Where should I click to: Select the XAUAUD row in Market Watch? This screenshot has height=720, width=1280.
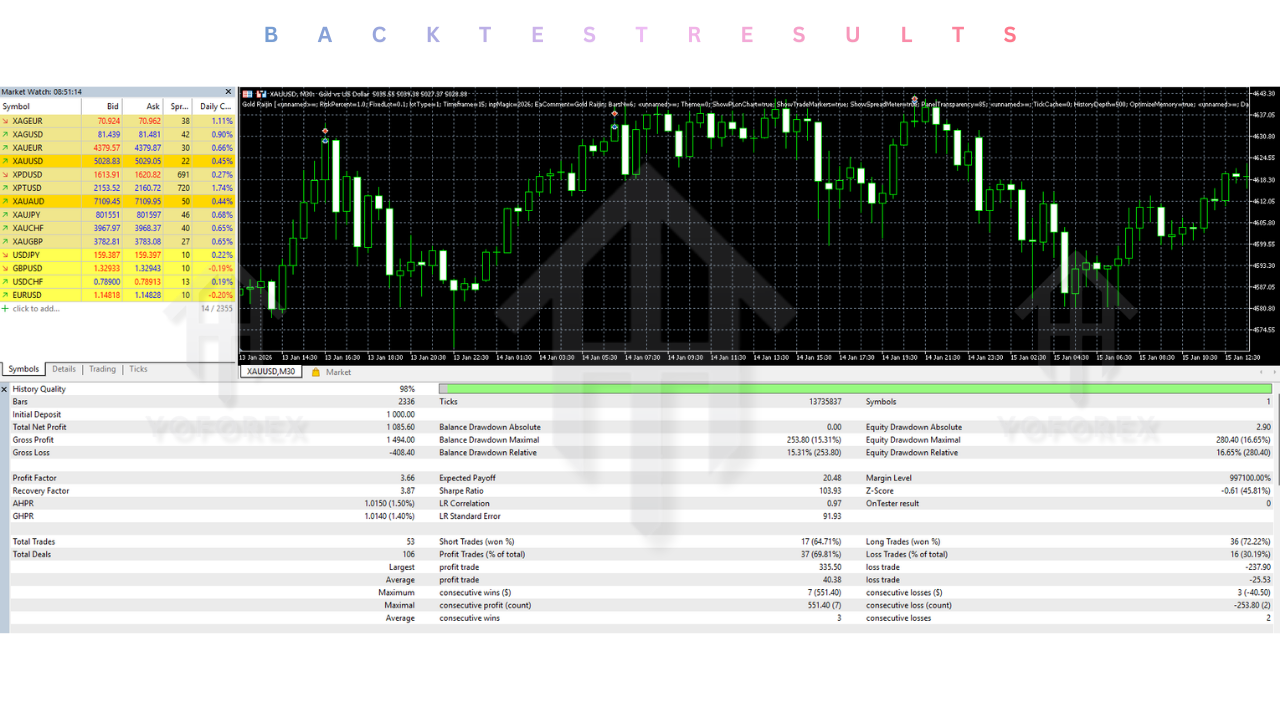(60, 201)
